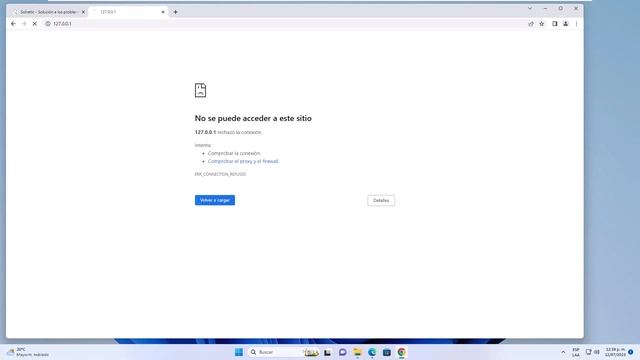The image size is (640, 360).
Task: Open the Chrome profile avatar
Action: [566, 24]
